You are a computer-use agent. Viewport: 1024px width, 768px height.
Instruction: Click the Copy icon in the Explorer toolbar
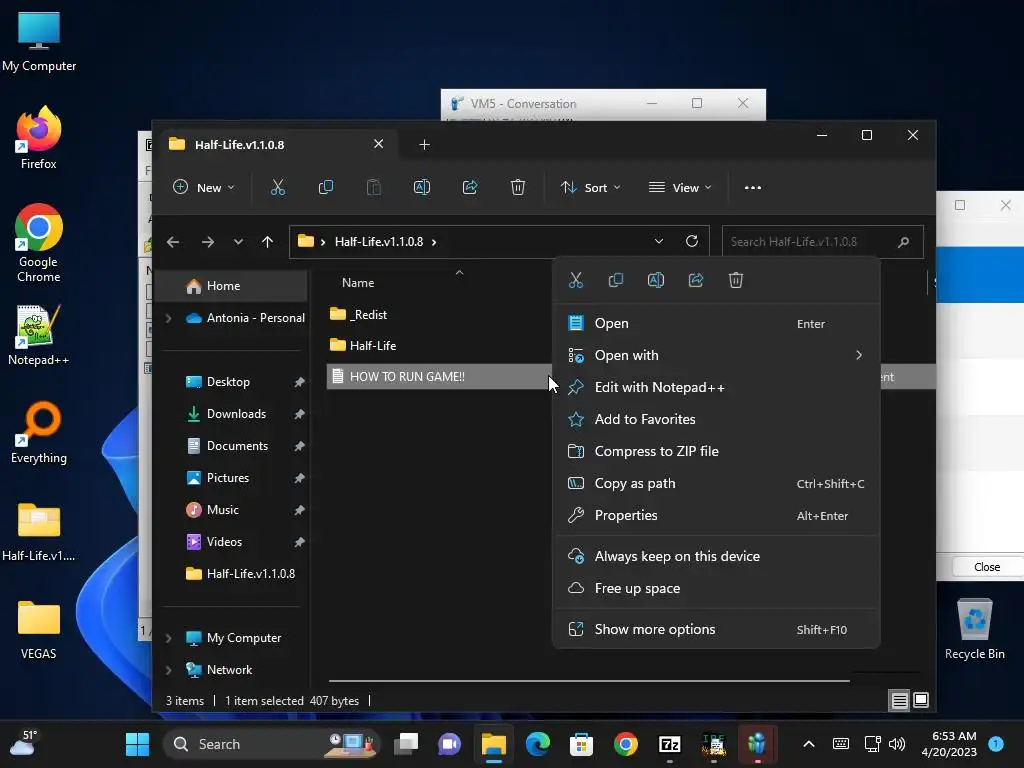pyautogui.click(x=326, y=187)
